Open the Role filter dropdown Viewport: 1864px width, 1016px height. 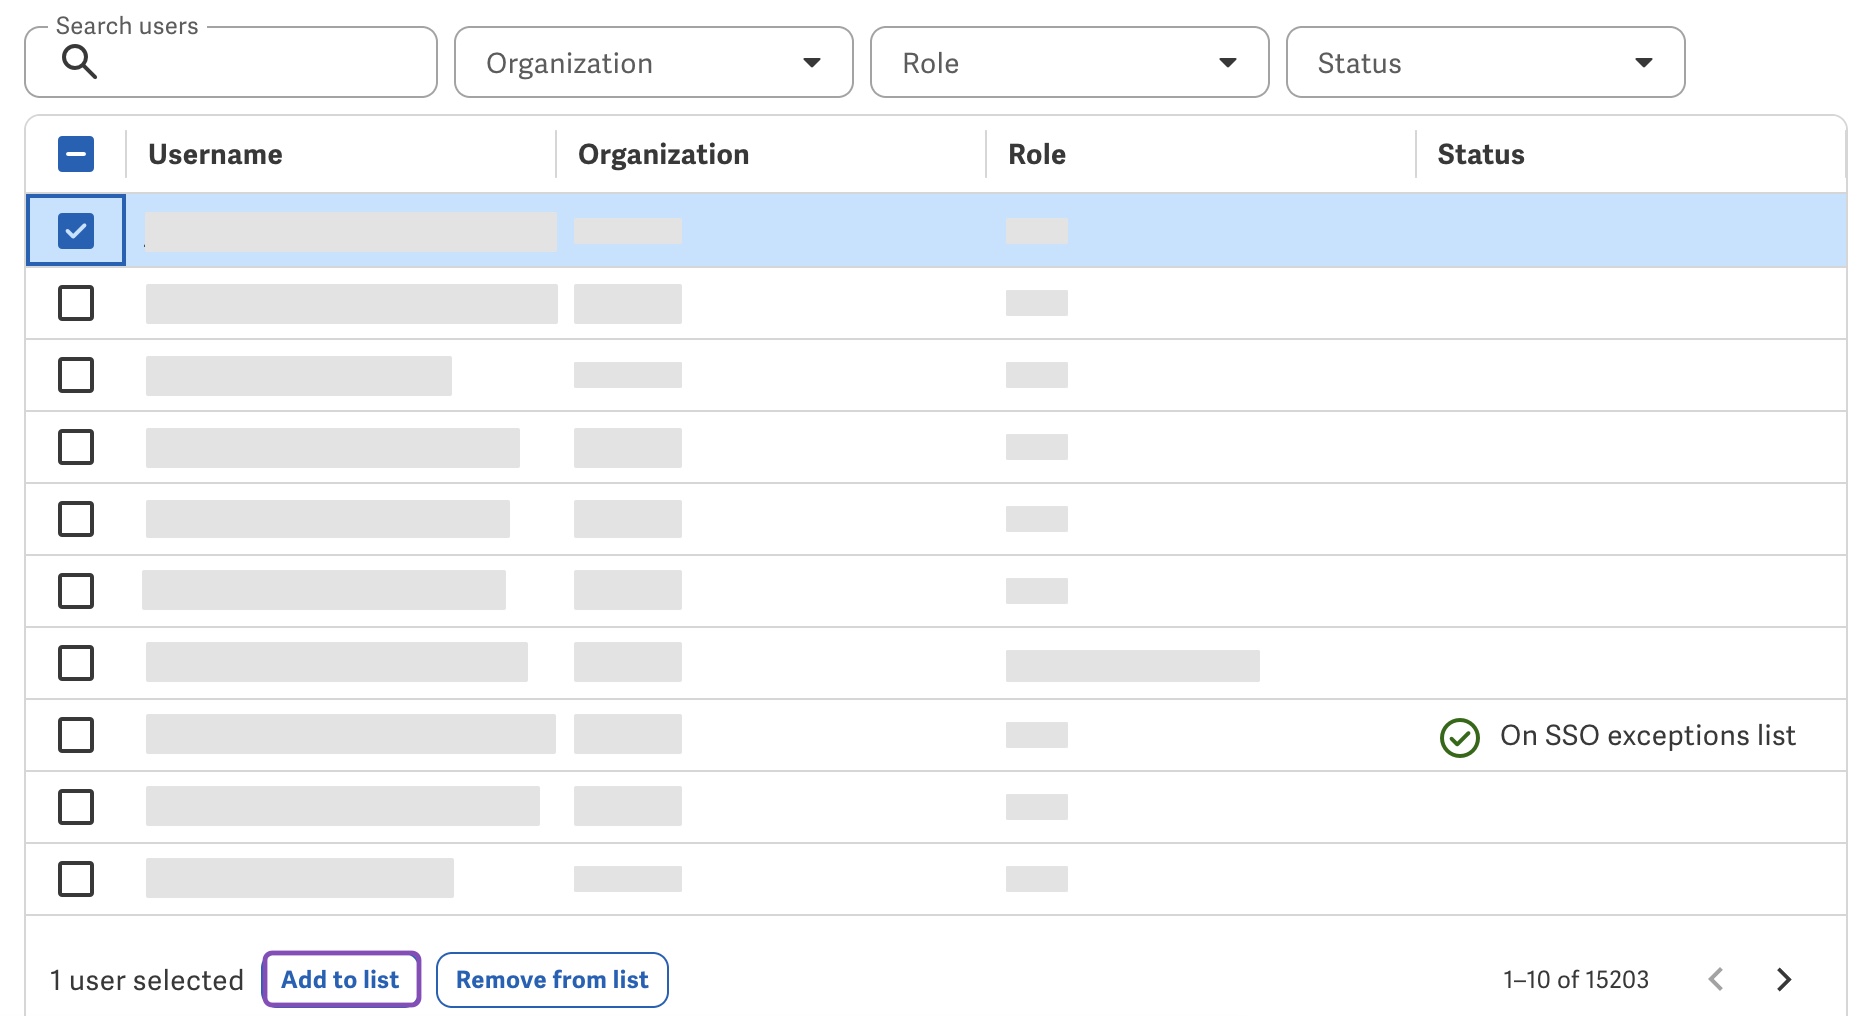tap(1070, 62)
